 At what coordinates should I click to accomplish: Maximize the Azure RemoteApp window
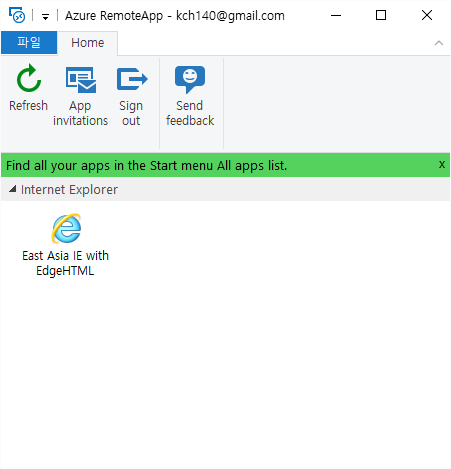click(x=381, y=15)
